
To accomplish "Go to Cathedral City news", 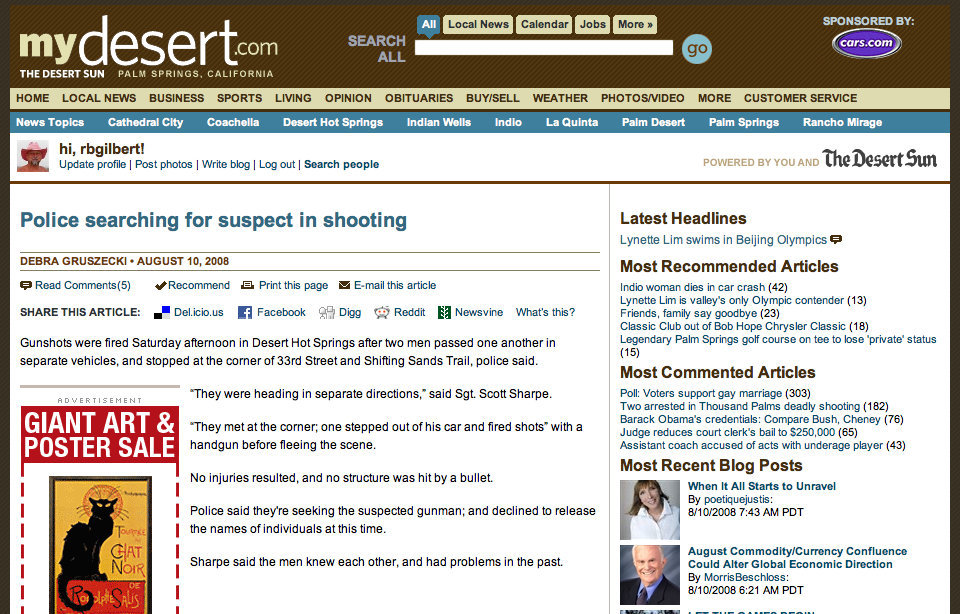I will 146,122.
